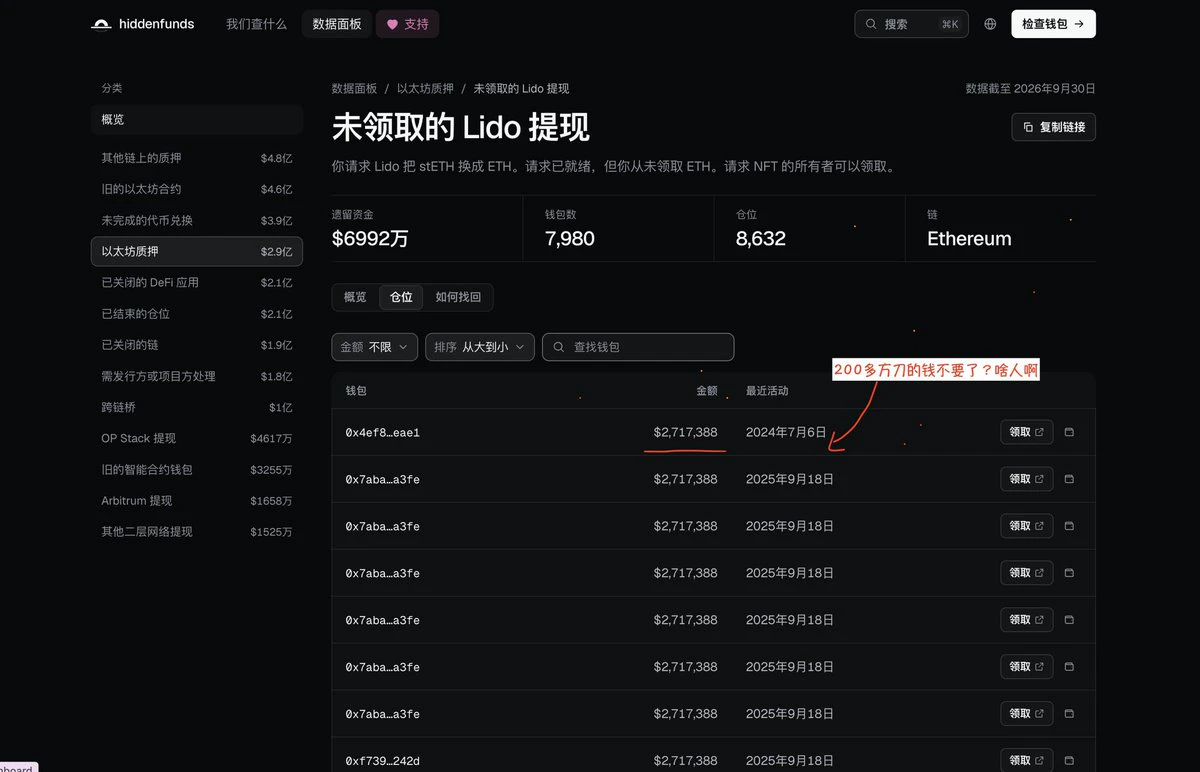The image size is (1200, 772).
Task: Open the 金额 不限 filter dropdown
Action: [x=375, y=347]
